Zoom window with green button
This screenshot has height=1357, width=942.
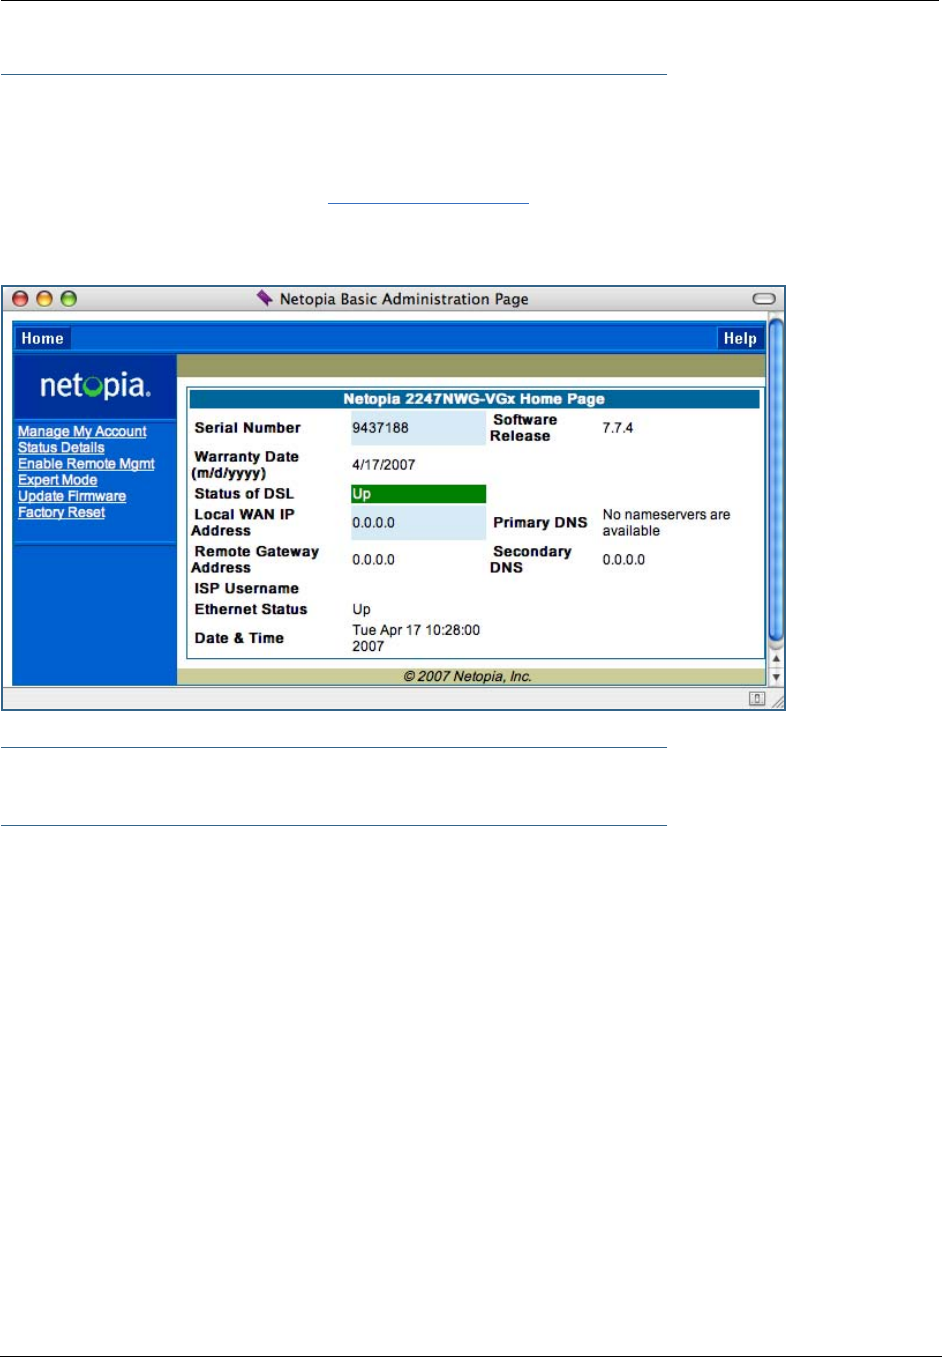point(68,299)
